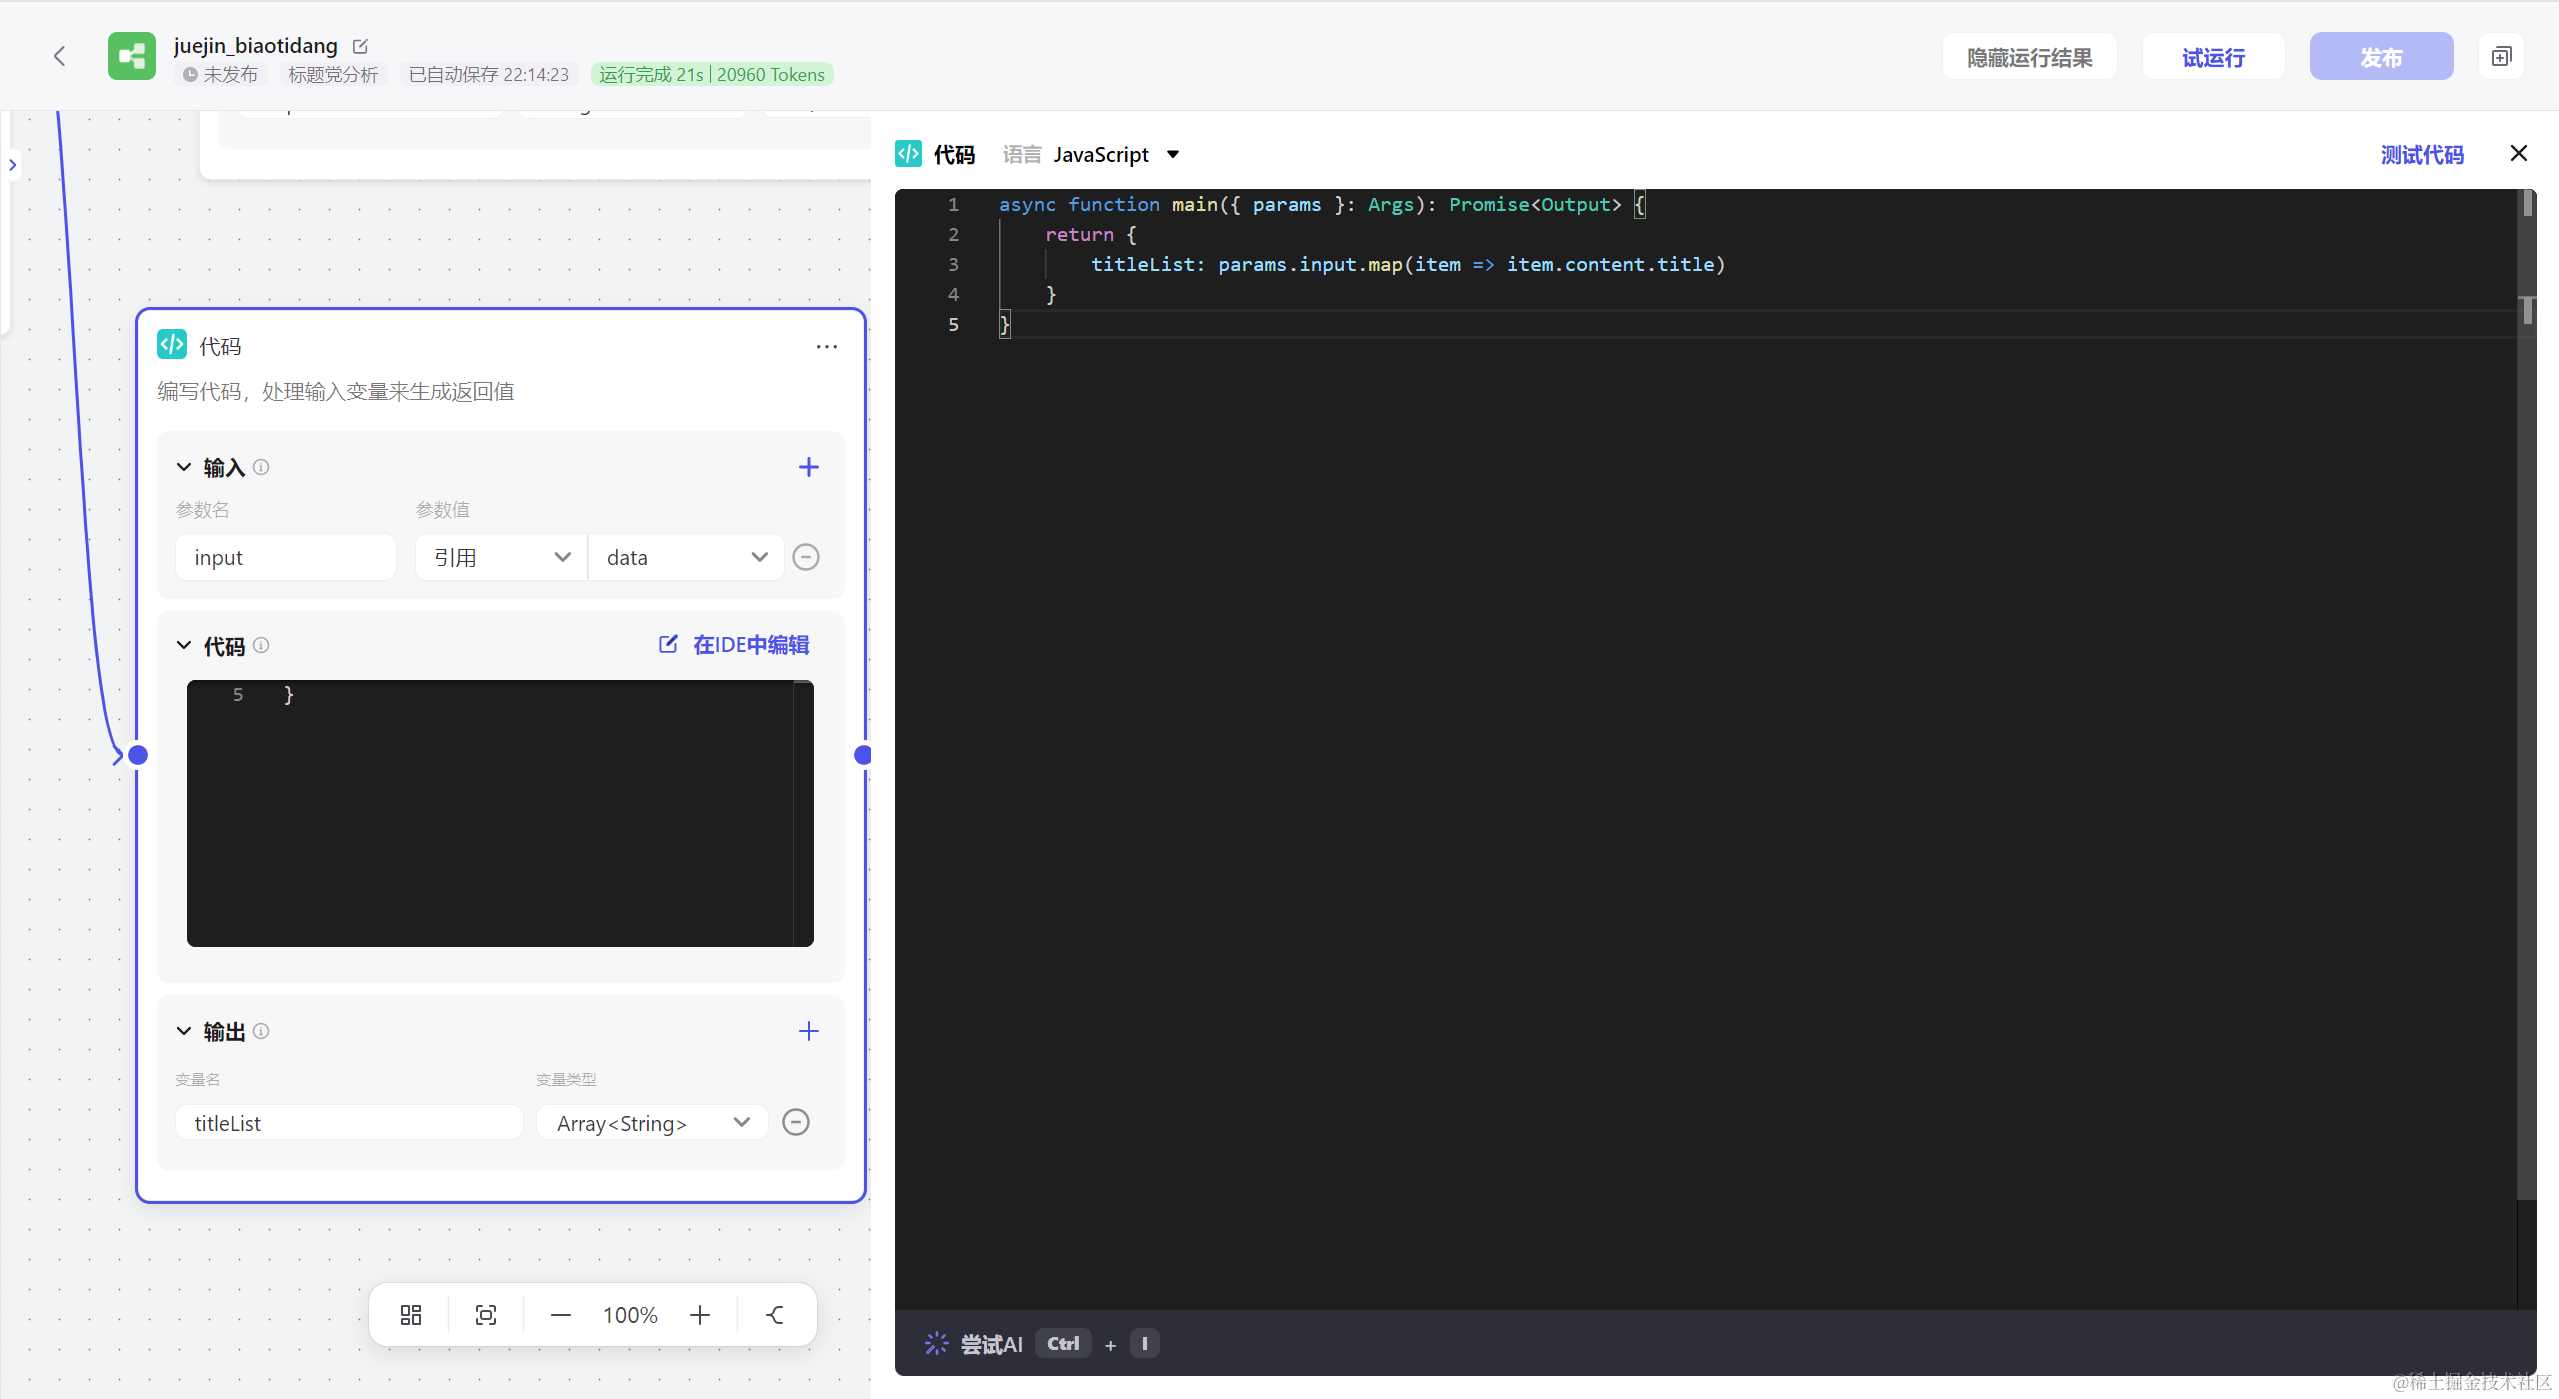
Task: Open the three-dot menu on the code node
Action: [x=826, y=347]
